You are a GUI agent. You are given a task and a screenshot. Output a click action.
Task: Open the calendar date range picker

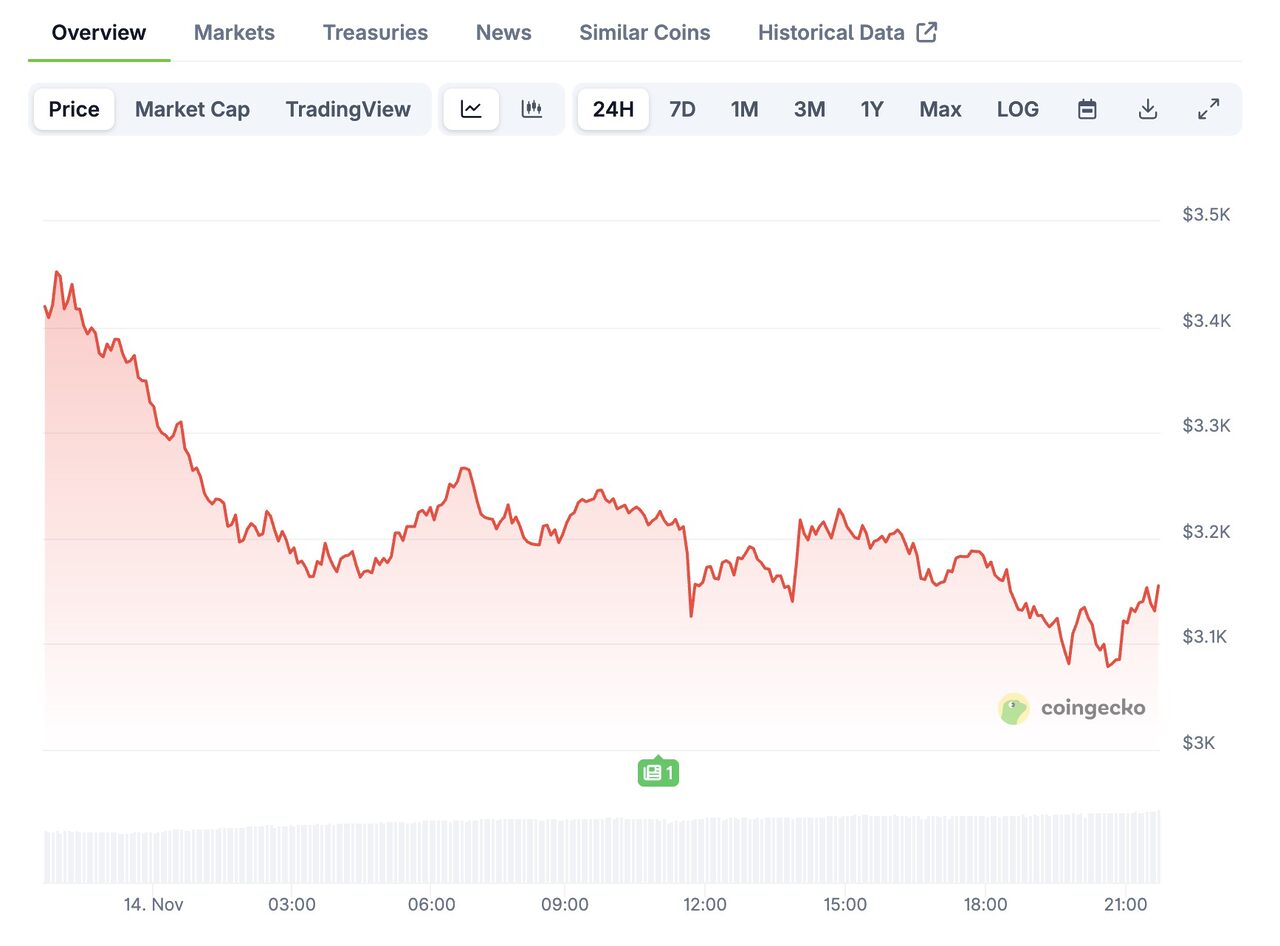[1087, 109]
